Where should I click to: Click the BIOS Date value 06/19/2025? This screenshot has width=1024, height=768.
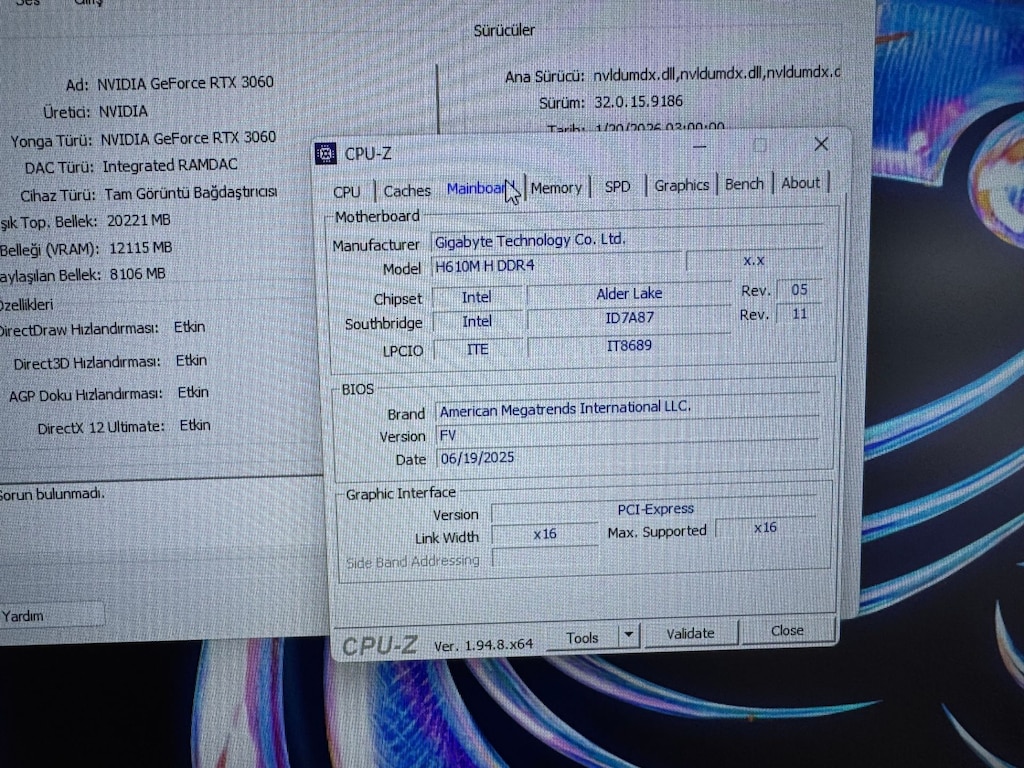click(627, 457)
